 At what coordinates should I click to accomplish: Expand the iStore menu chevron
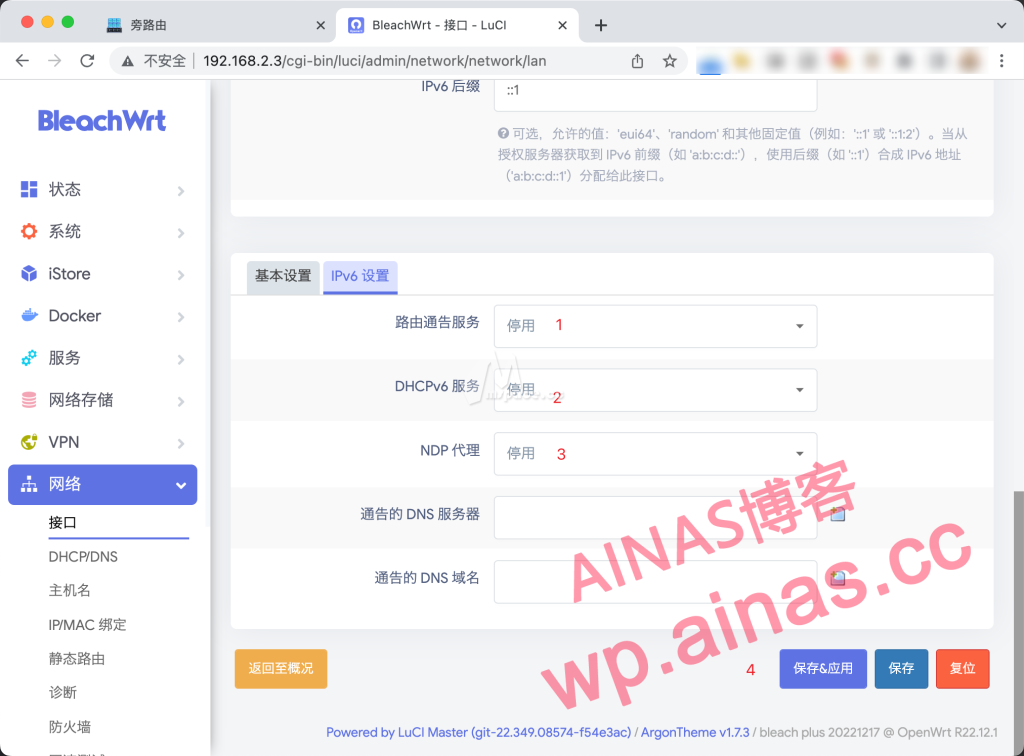181,275
